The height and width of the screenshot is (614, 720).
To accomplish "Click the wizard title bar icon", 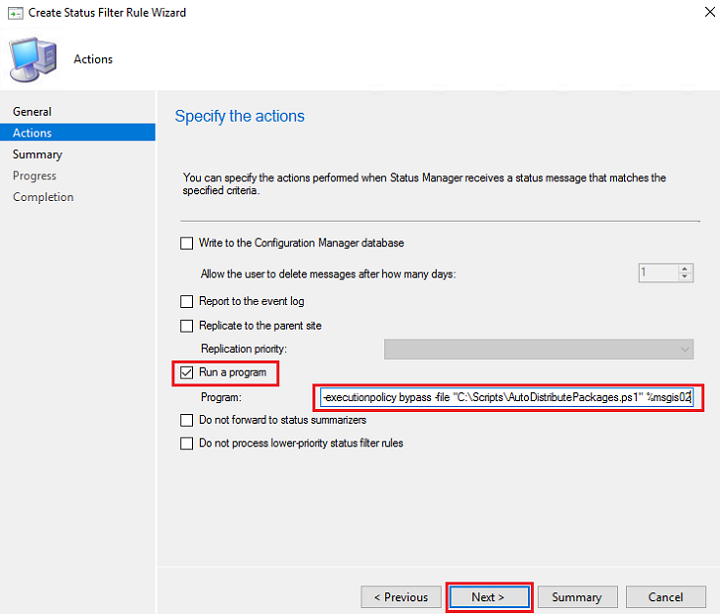I will tap(13, 13).
